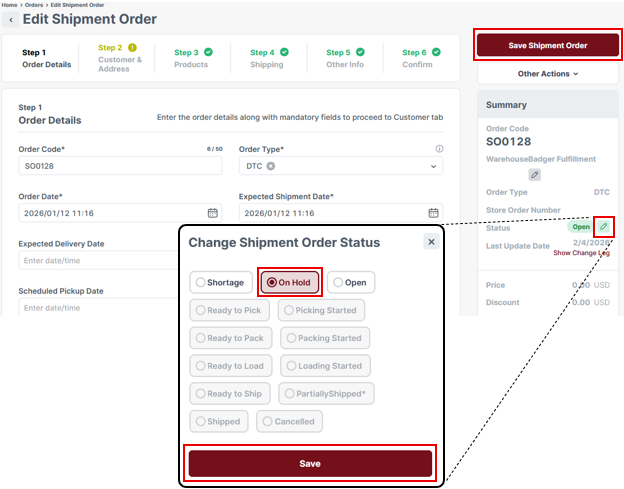The width and height of the screenshot is (624, 489).
Task: Expand the Other Actions dropdown
Action: pyautogui.click(x=548, y=74)
